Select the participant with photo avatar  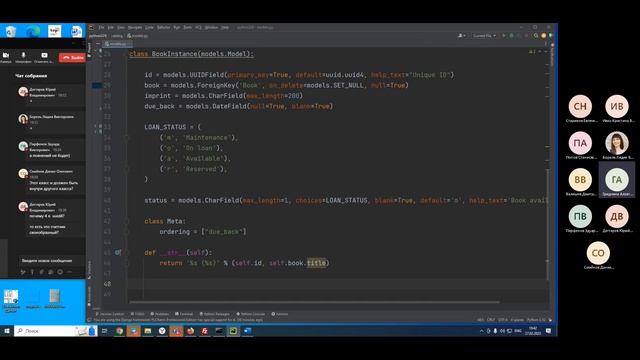(616, 143)
